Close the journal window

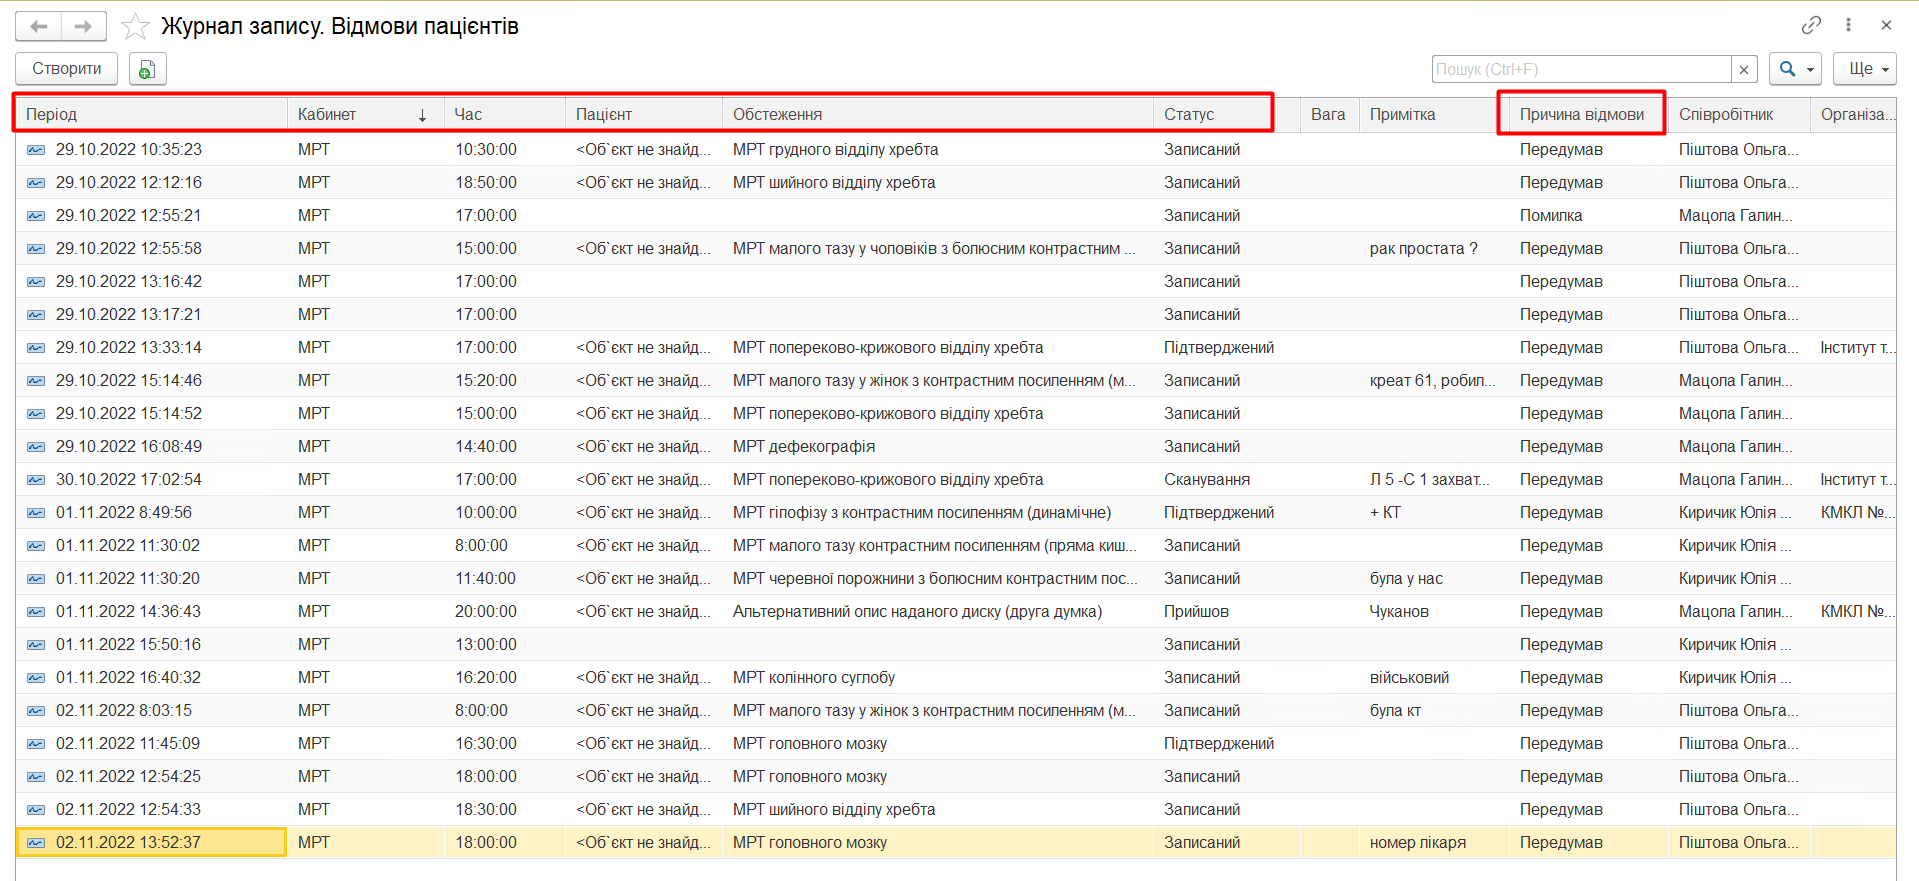[1886, 25]
